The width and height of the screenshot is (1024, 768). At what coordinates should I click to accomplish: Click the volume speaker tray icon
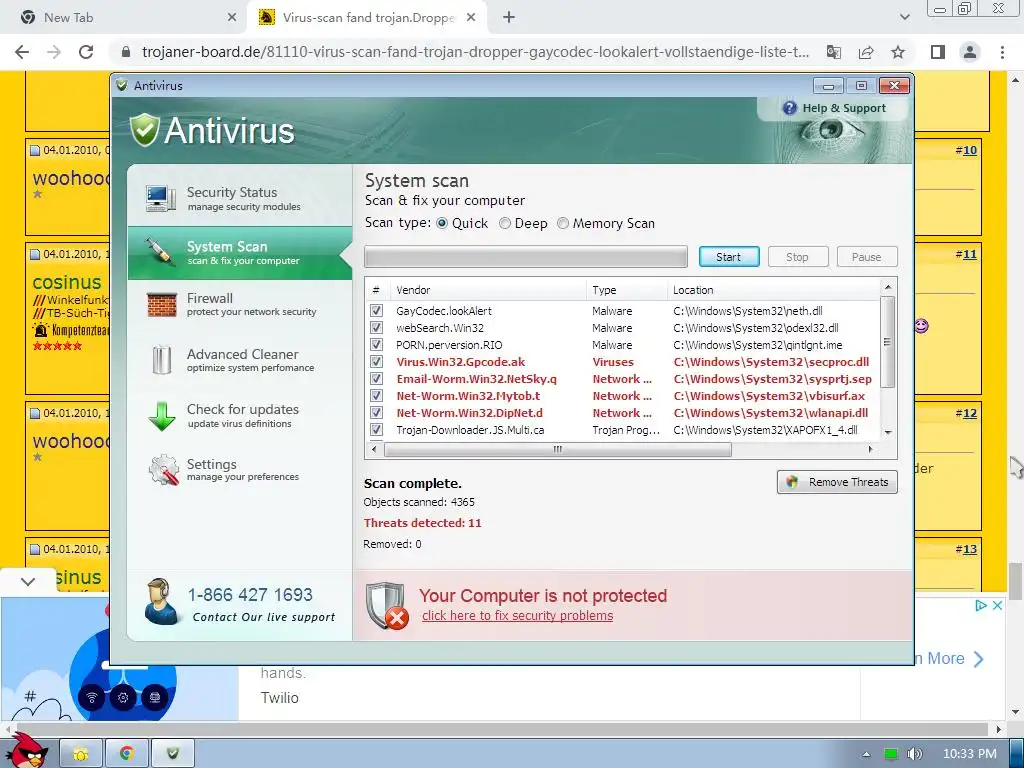click(914, 754)
